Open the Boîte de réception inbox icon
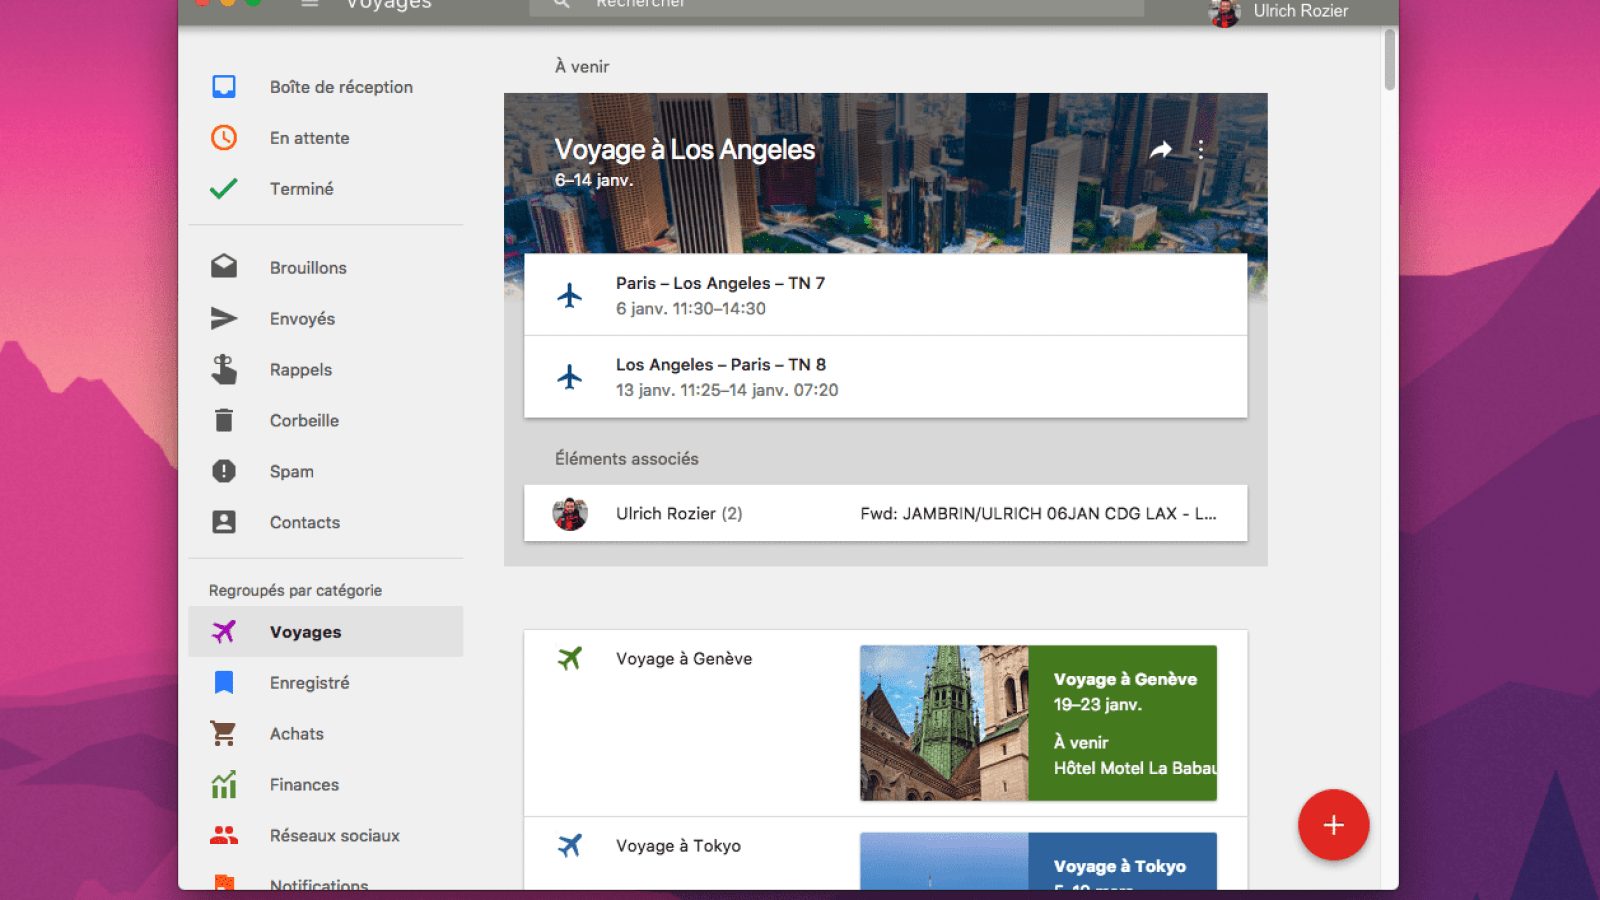This screenshot has width=1600, height=900. click(x=223, y=87)
